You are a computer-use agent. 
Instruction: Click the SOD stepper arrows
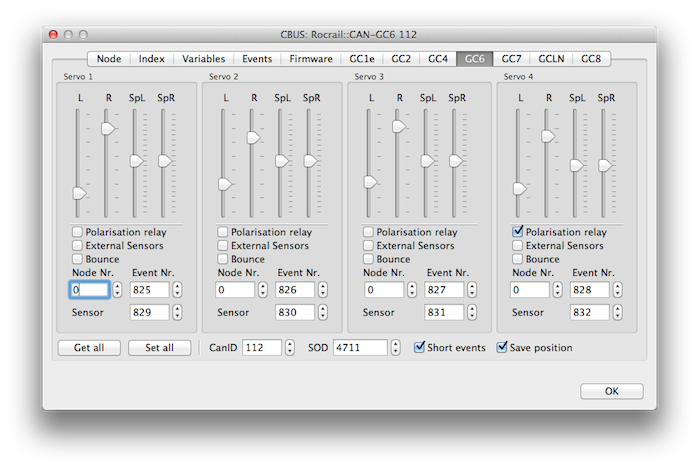(x=396, y=348)
